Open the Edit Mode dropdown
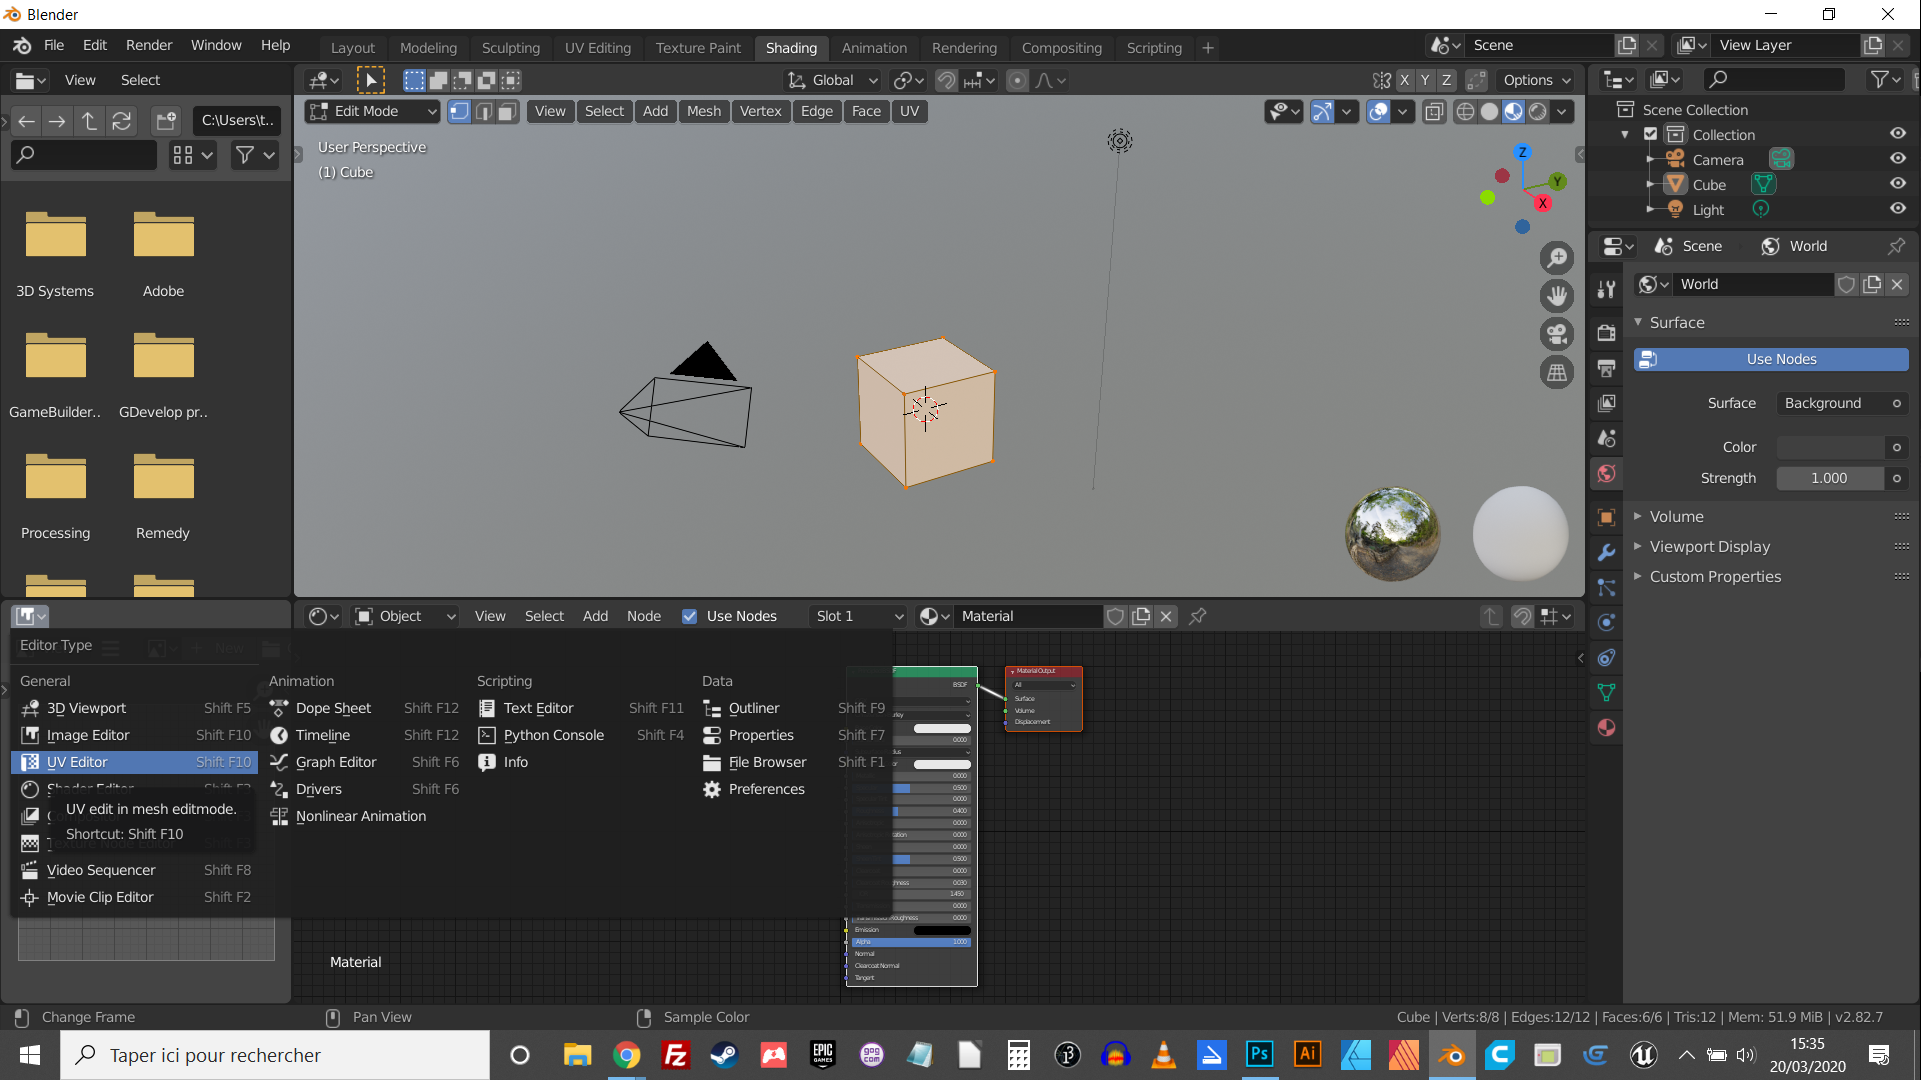1921x1080 pixels. (373, 111)
